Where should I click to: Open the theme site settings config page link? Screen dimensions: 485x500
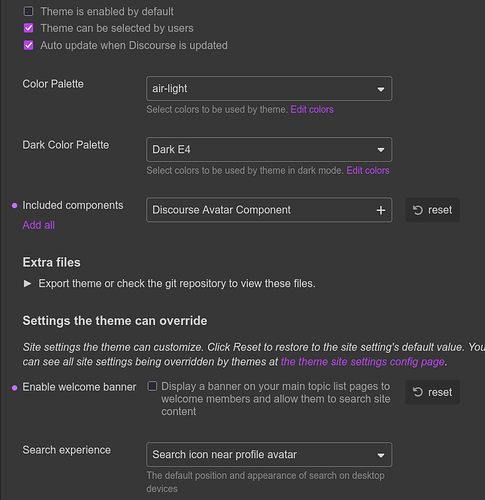tap(363, 362)
